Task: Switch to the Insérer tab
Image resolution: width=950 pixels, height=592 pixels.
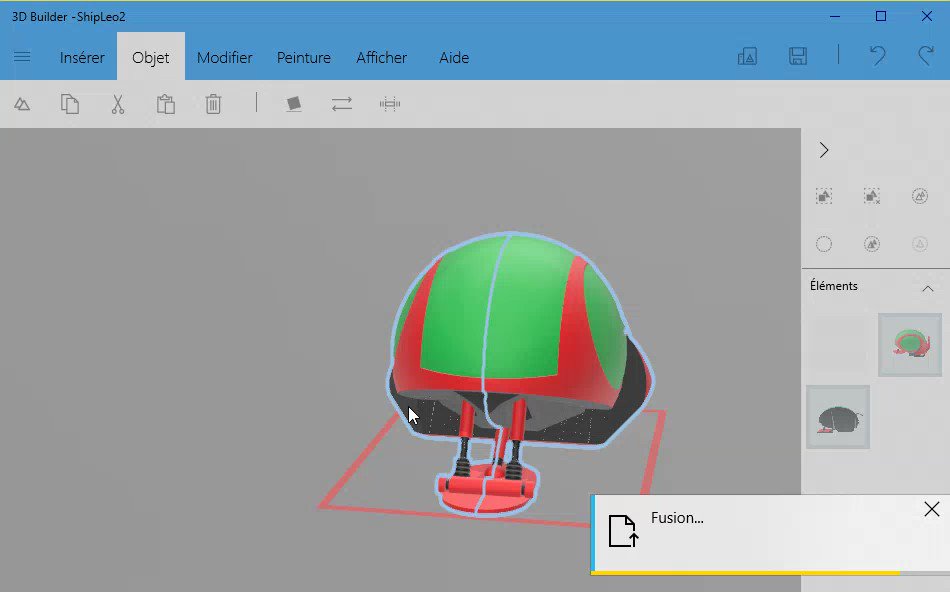Action: [82, 58]
